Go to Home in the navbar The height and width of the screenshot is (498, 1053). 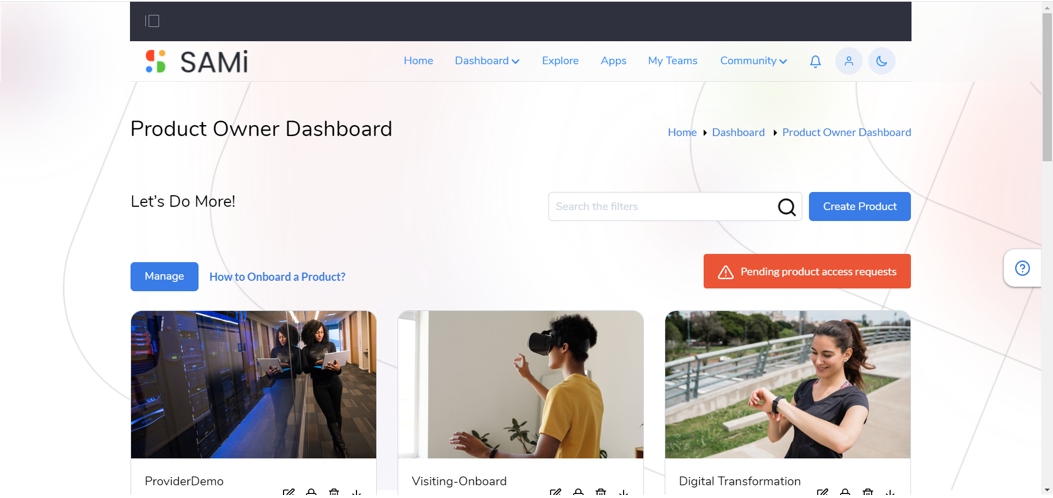pyautogui.click(x=418, y=61)
